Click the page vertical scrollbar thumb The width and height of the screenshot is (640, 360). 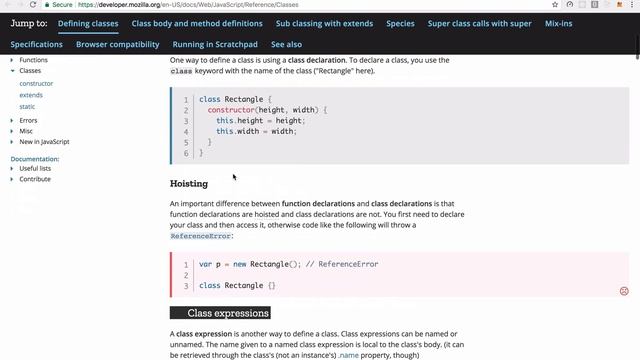(637, 47)
